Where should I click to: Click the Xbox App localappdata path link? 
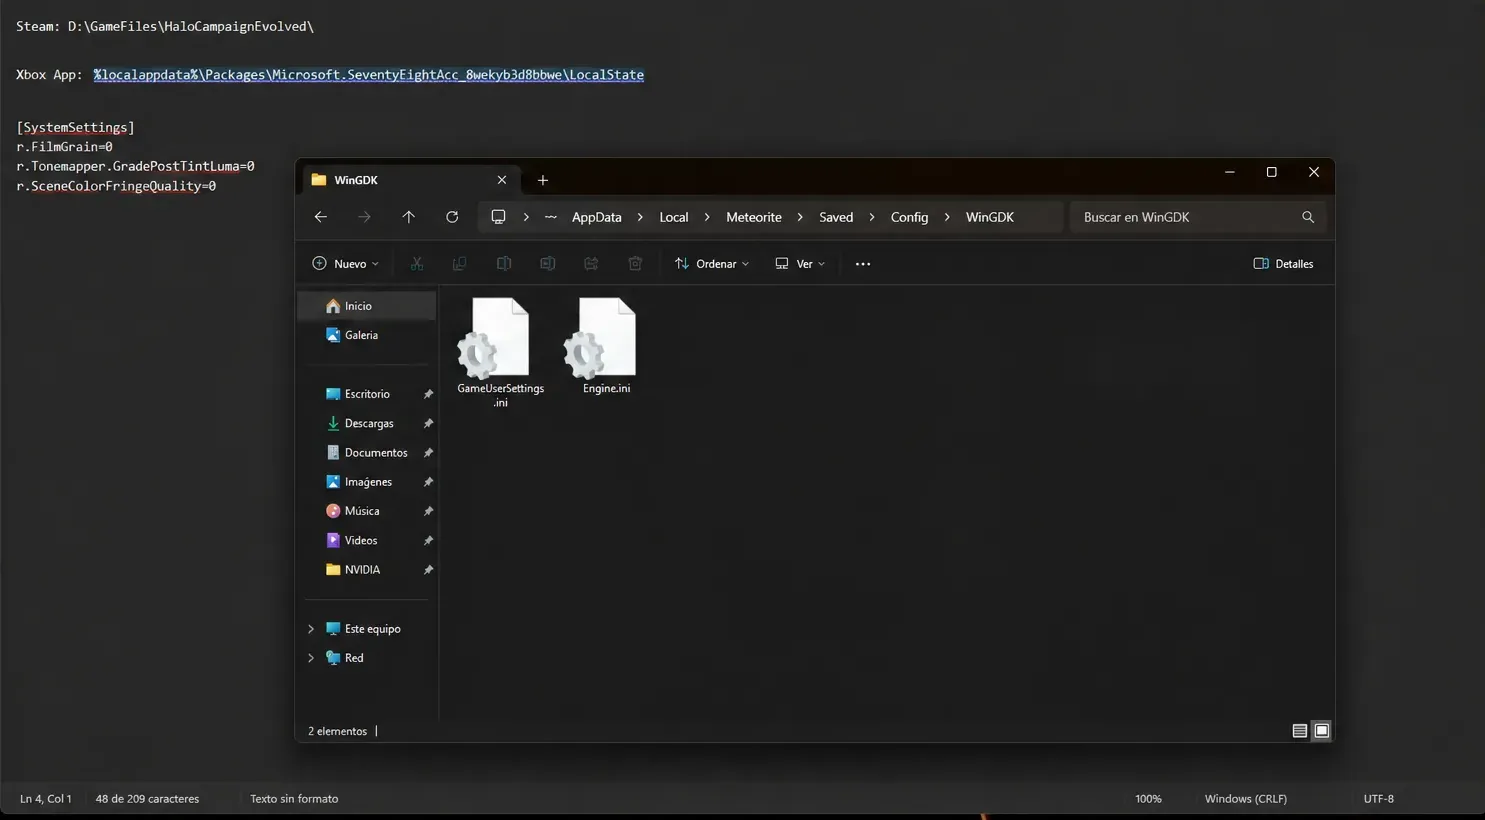(368, 75)
